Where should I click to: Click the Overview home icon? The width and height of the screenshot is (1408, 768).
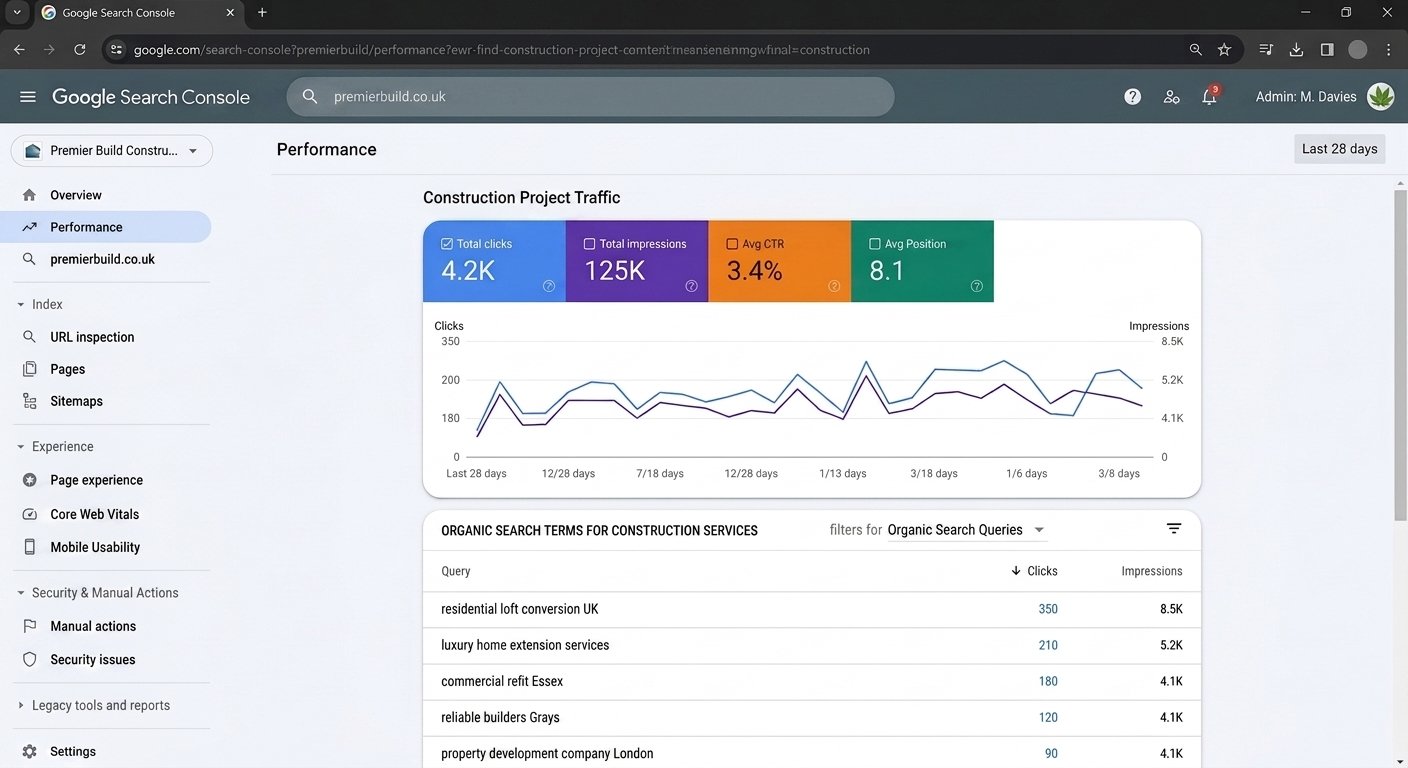(29, 195)
